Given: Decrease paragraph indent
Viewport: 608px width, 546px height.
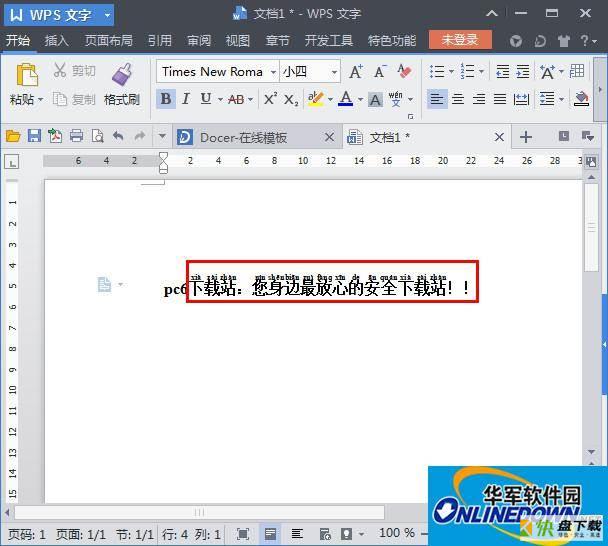Looking at the screenshot, I should 503,72.
